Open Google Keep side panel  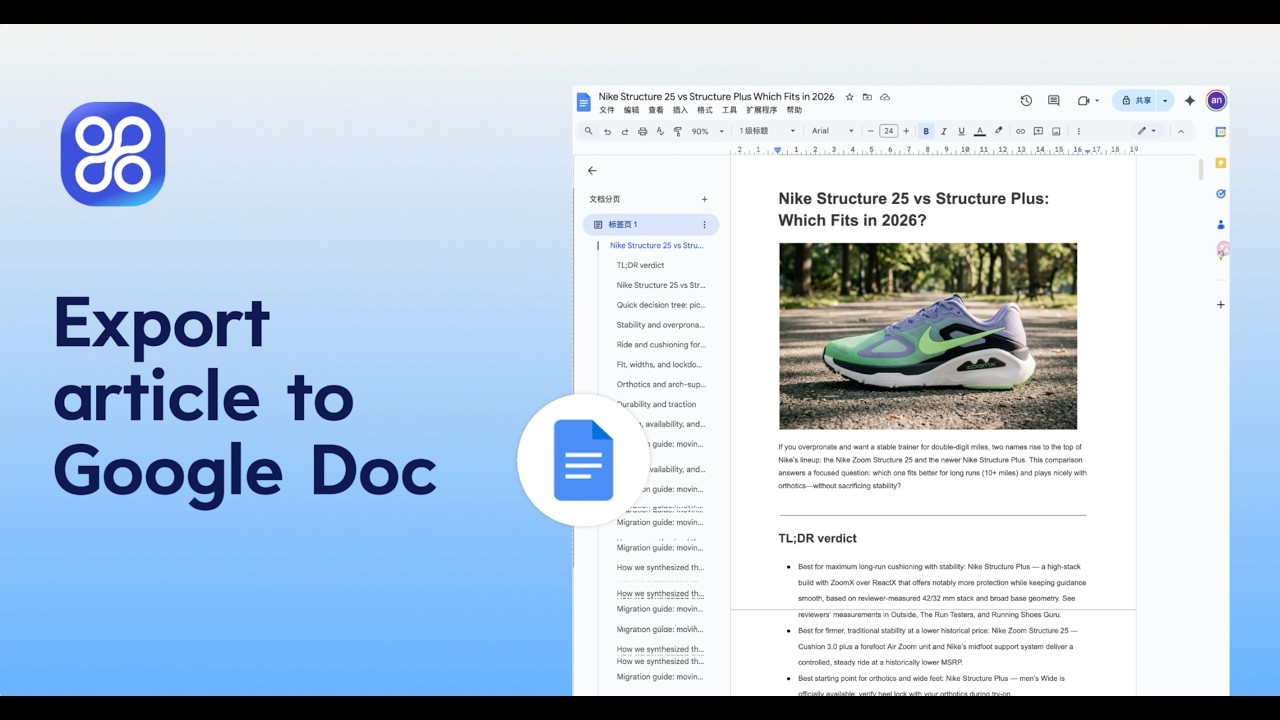point(1220,162)
